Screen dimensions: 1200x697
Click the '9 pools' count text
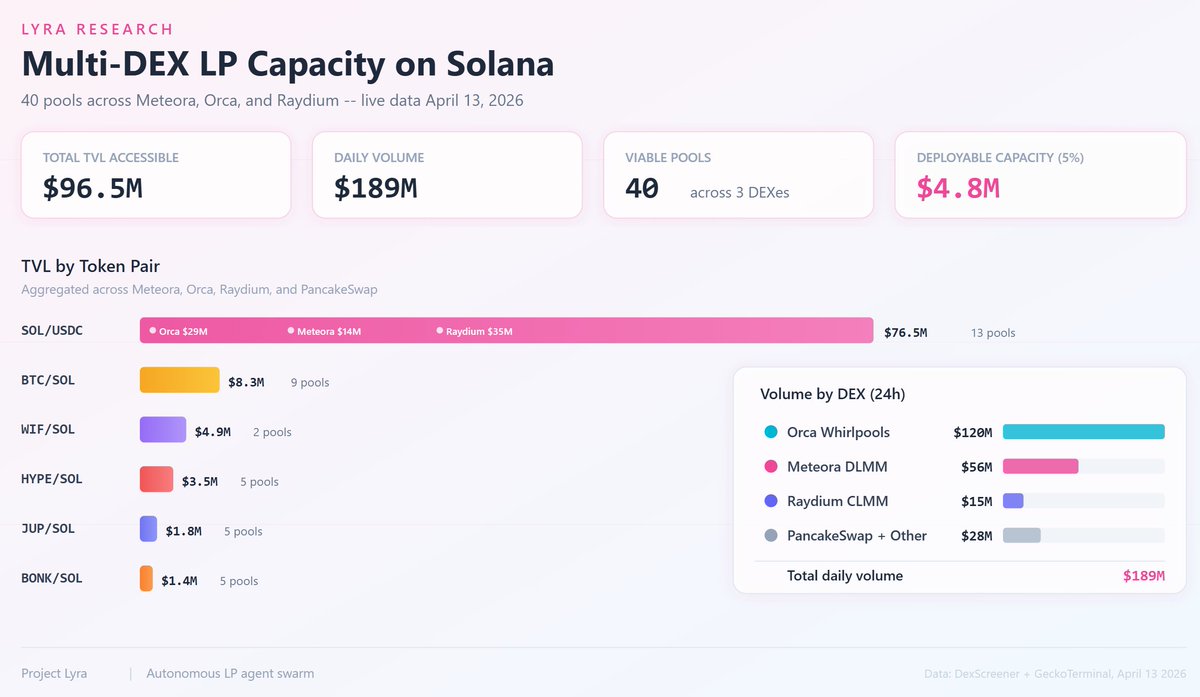[310, 382]
